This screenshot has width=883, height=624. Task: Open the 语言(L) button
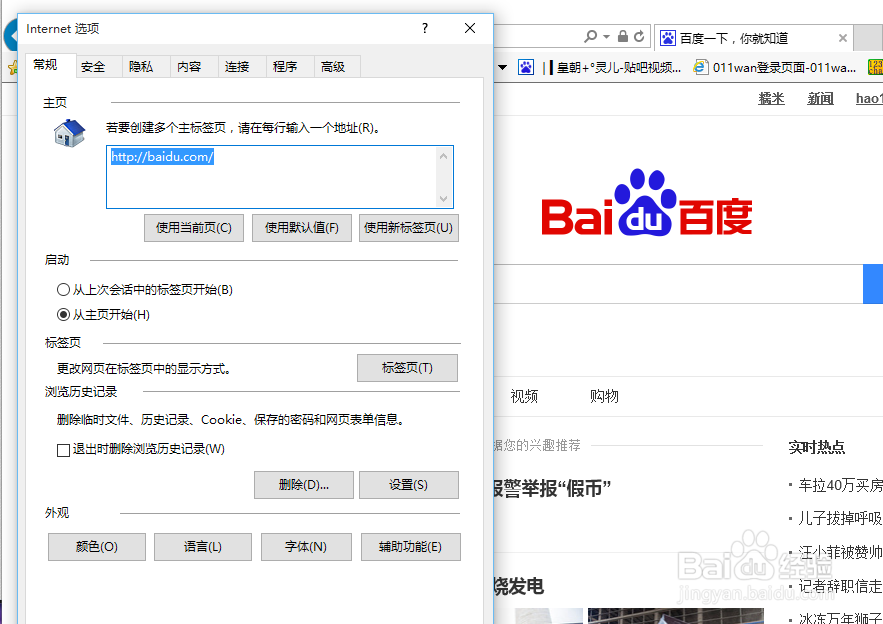(203, 547)
